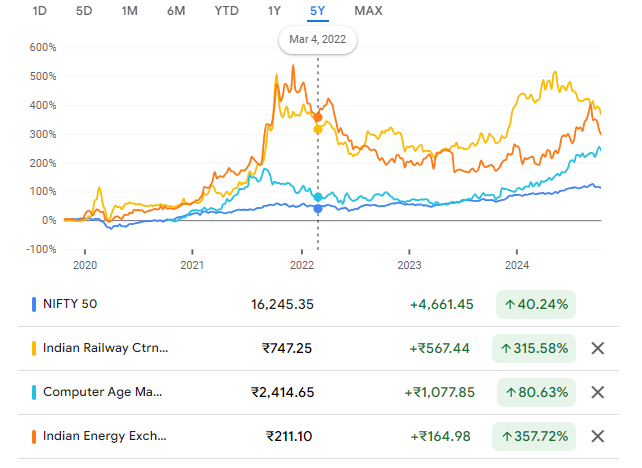This screenshot has height=468, width=642.
Task: Show the MAX time range
Action: pyautogui.click(x=368, y=11)
